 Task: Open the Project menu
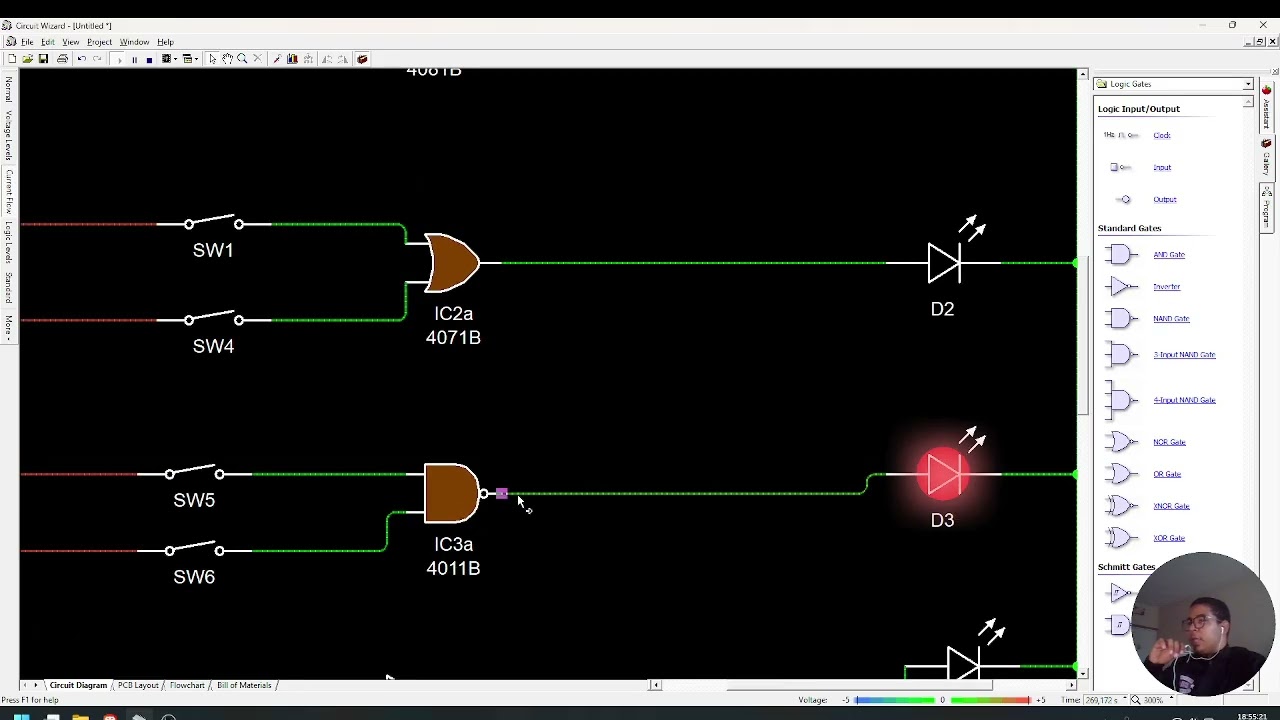point(99,42)
